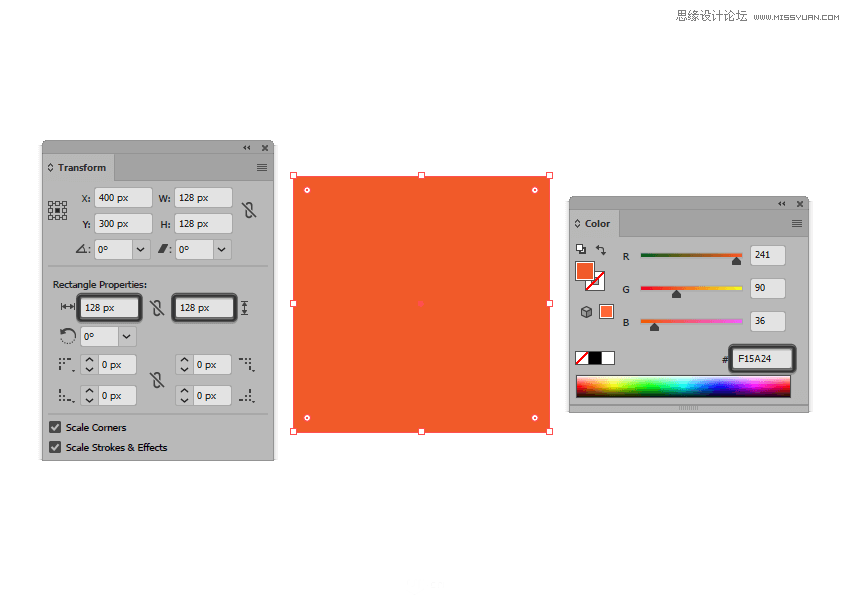Viewport: 850px width, 600px height.
Task: Toggle the link corner radius values icon
Action: [x=156, y=380]
